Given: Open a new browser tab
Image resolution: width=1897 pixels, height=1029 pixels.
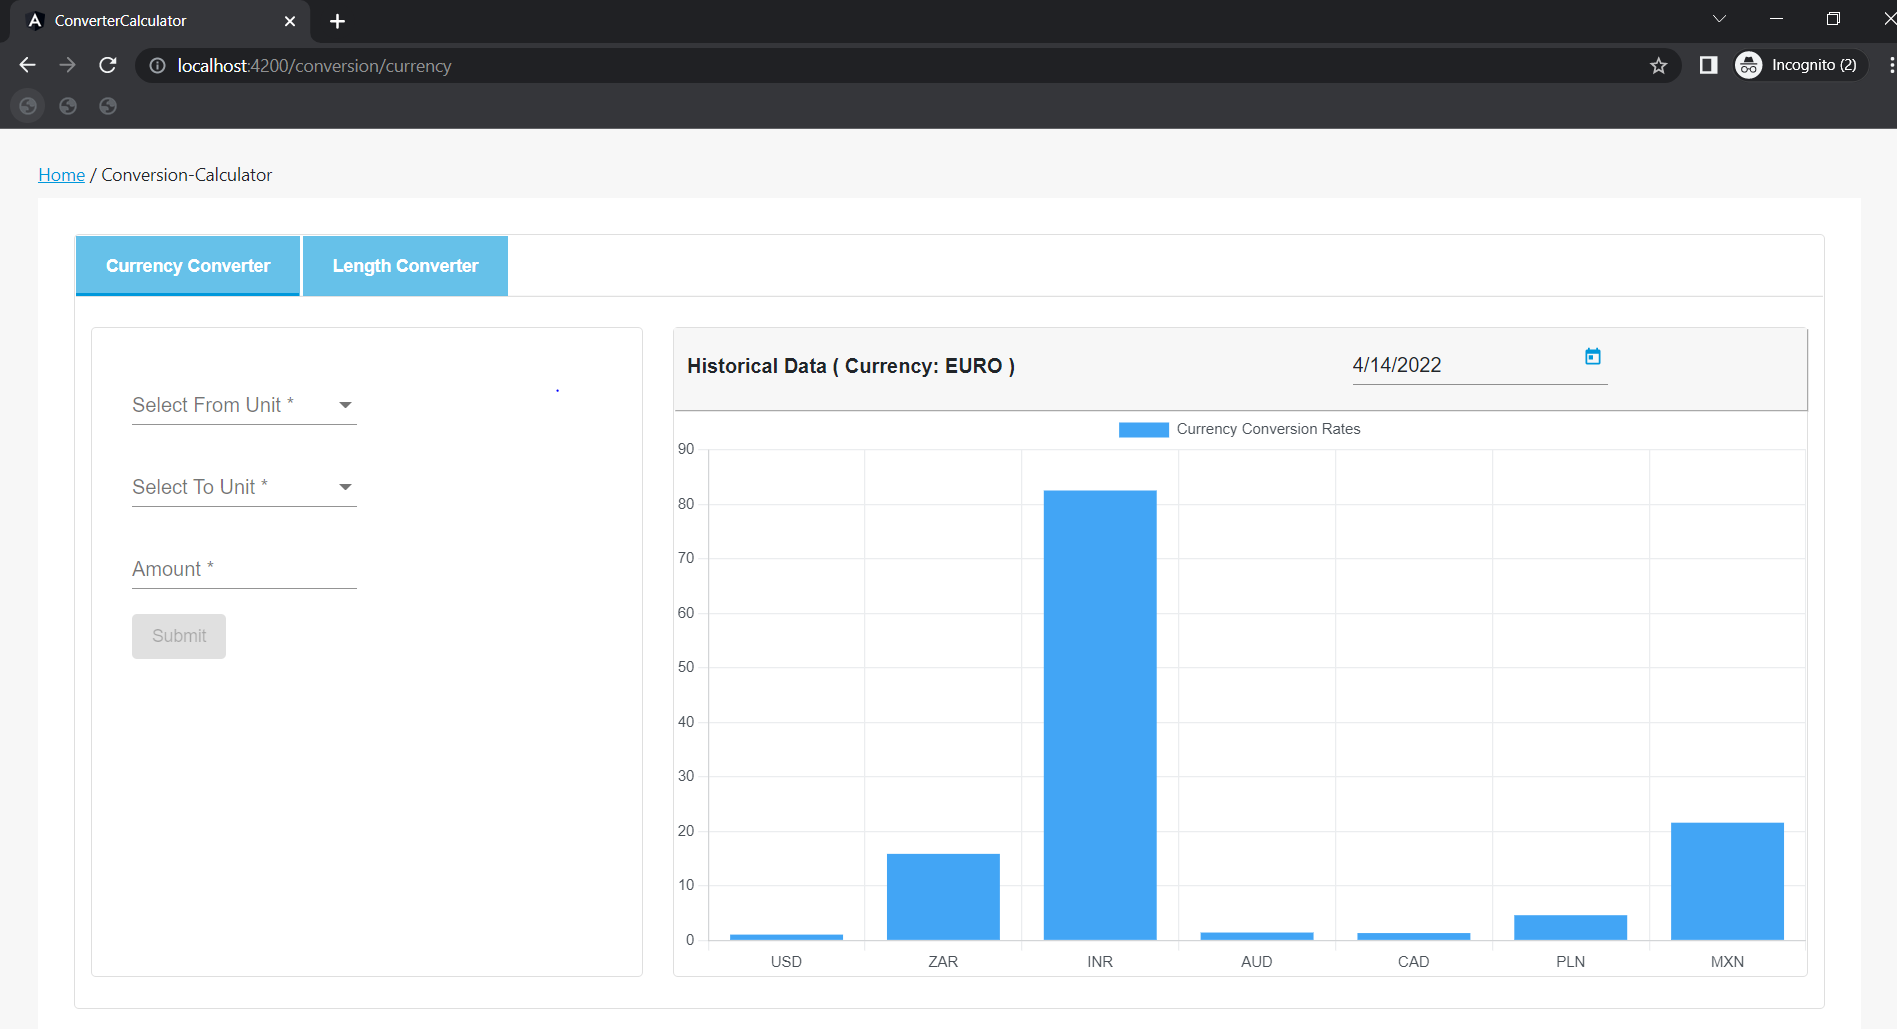Looking at the screenshot, I should 338,21.
